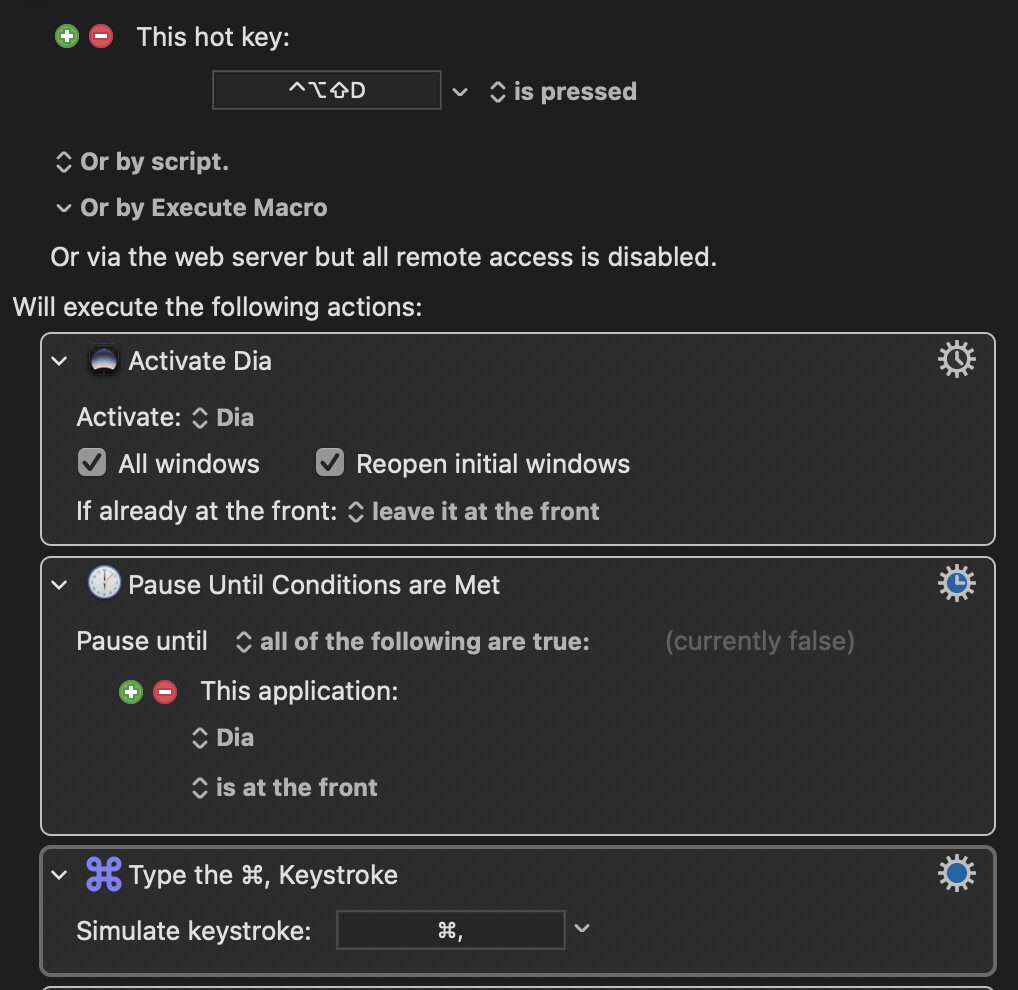Click the clock icon of Pause Until action
Image resolution: width=1018 pixels, height=990 pixels.
coord(104,582)
